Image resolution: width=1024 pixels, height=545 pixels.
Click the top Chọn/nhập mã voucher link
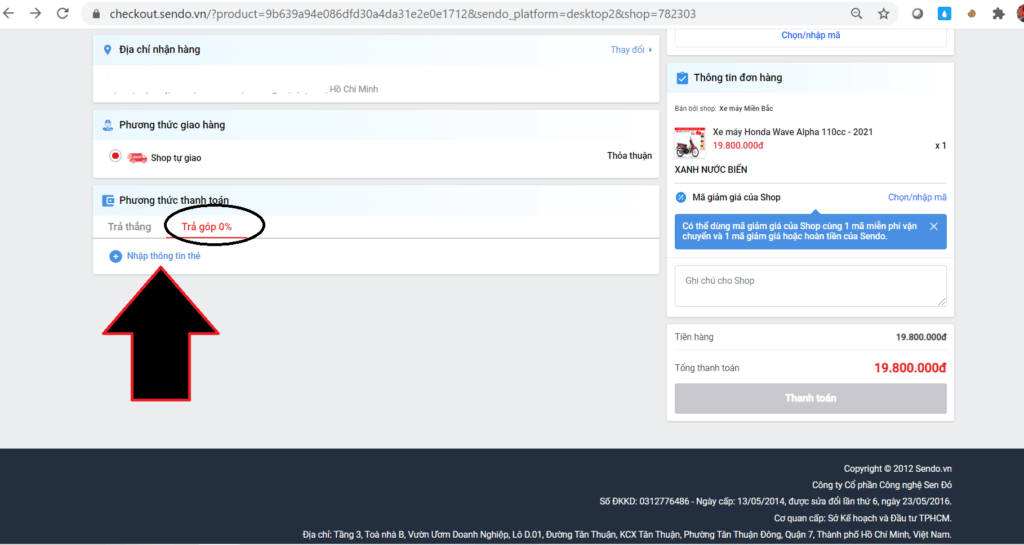pyautogui.click(x=810, y=35)
